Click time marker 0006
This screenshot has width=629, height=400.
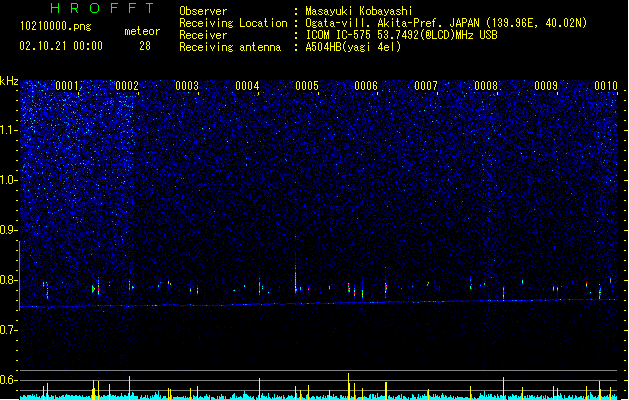tap(366, 86)
